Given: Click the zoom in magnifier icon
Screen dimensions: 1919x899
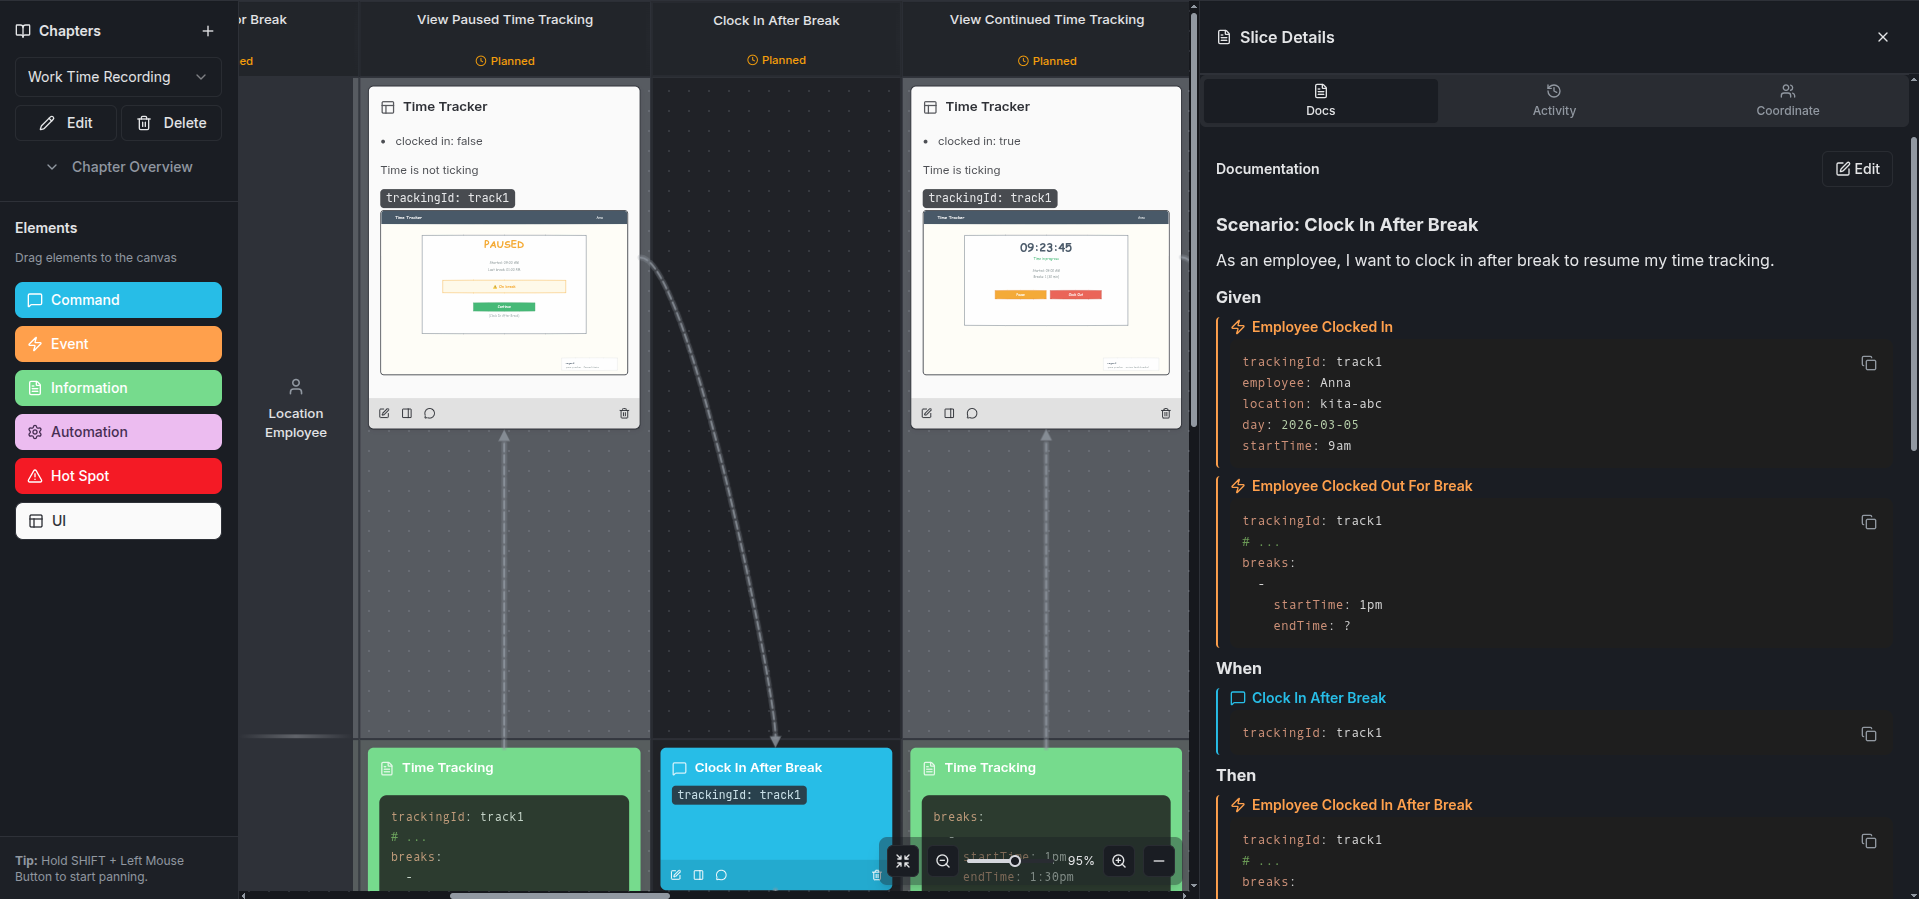Looking at the screenshot, I should [1119, 861].
